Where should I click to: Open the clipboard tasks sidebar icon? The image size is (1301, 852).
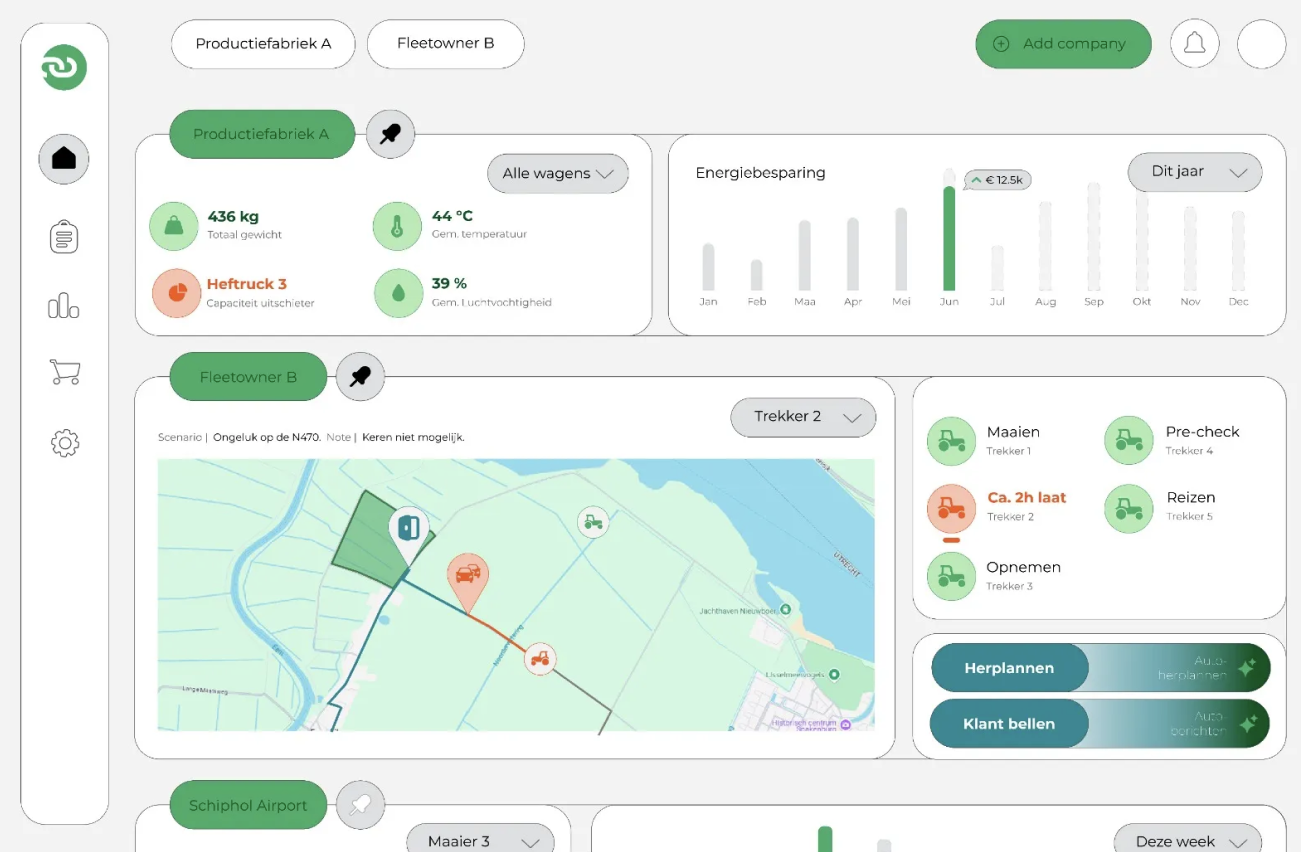64,237
